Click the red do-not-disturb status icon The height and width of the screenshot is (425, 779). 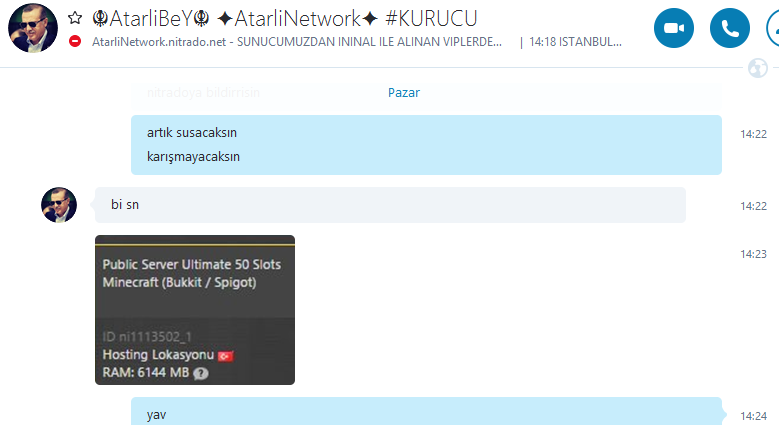pos(75,41)
